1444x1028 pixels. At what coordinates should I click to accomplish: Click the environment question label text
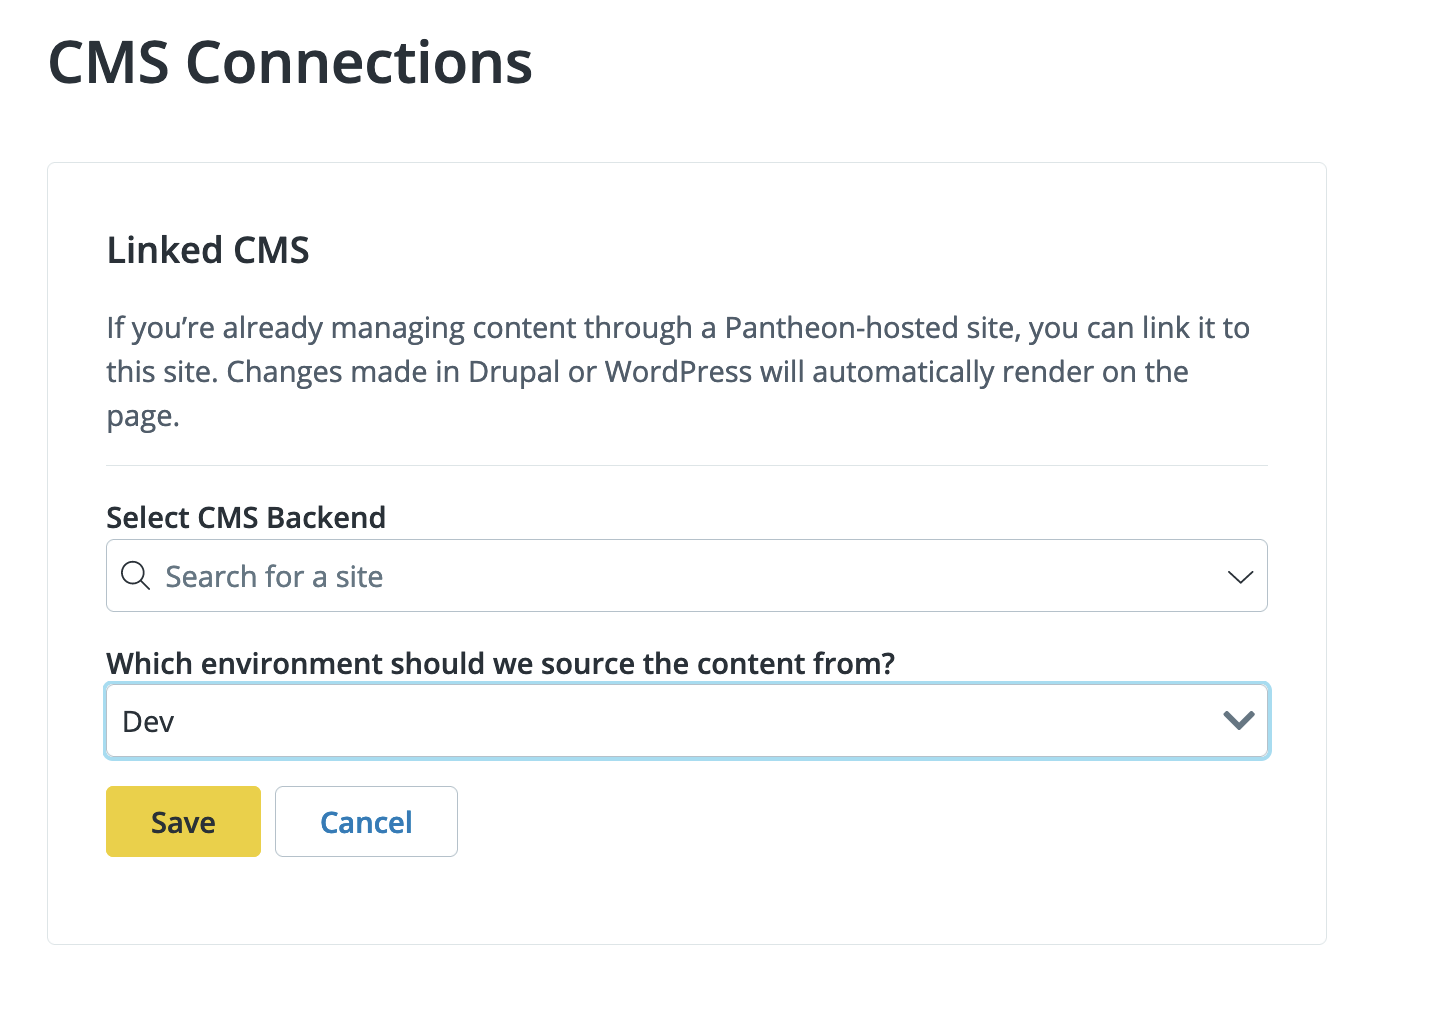(500, 663)
